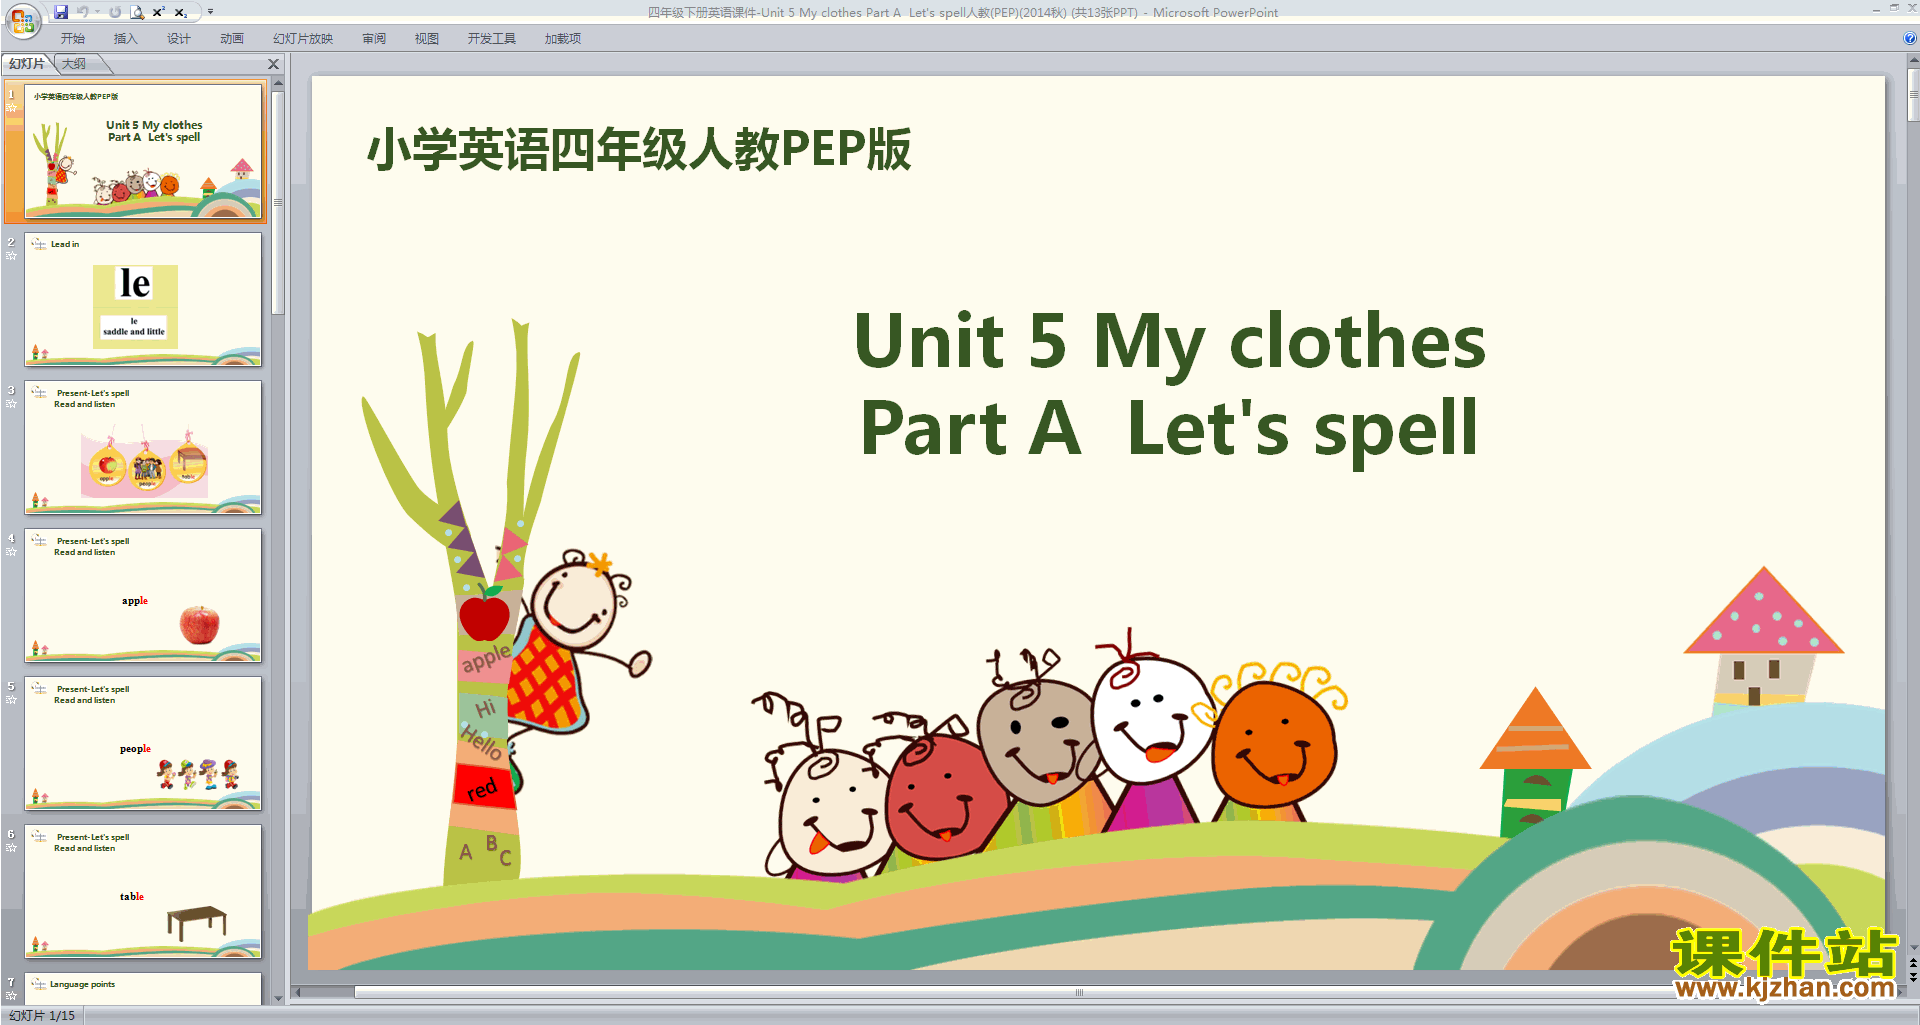Screen dimensions: 1920x1025
Task: Select slide 4 thumbnail with apple
Action: click(143, 595)
